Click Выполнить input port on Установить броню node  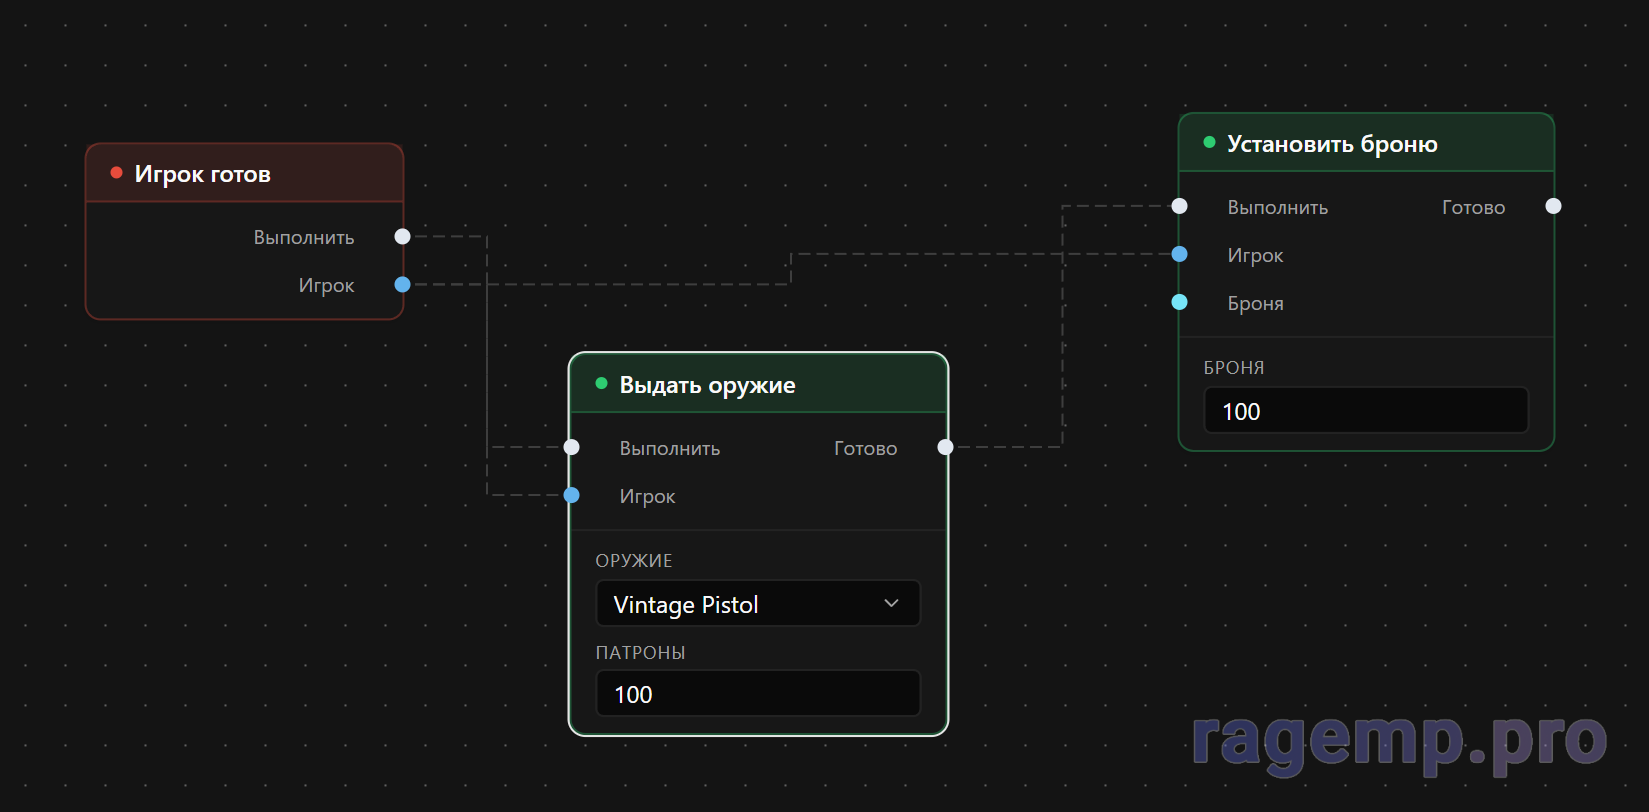tap(1180, 206)
